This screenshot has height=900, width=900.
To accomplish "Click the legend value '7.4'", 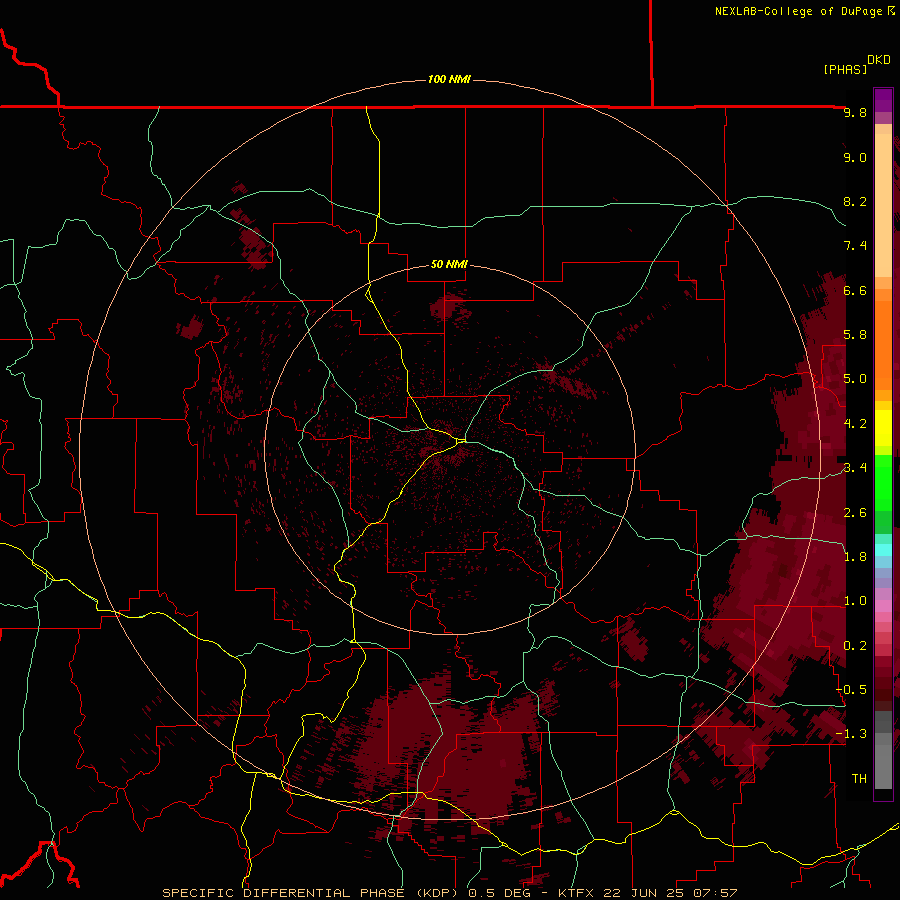I will pos(855,246).
